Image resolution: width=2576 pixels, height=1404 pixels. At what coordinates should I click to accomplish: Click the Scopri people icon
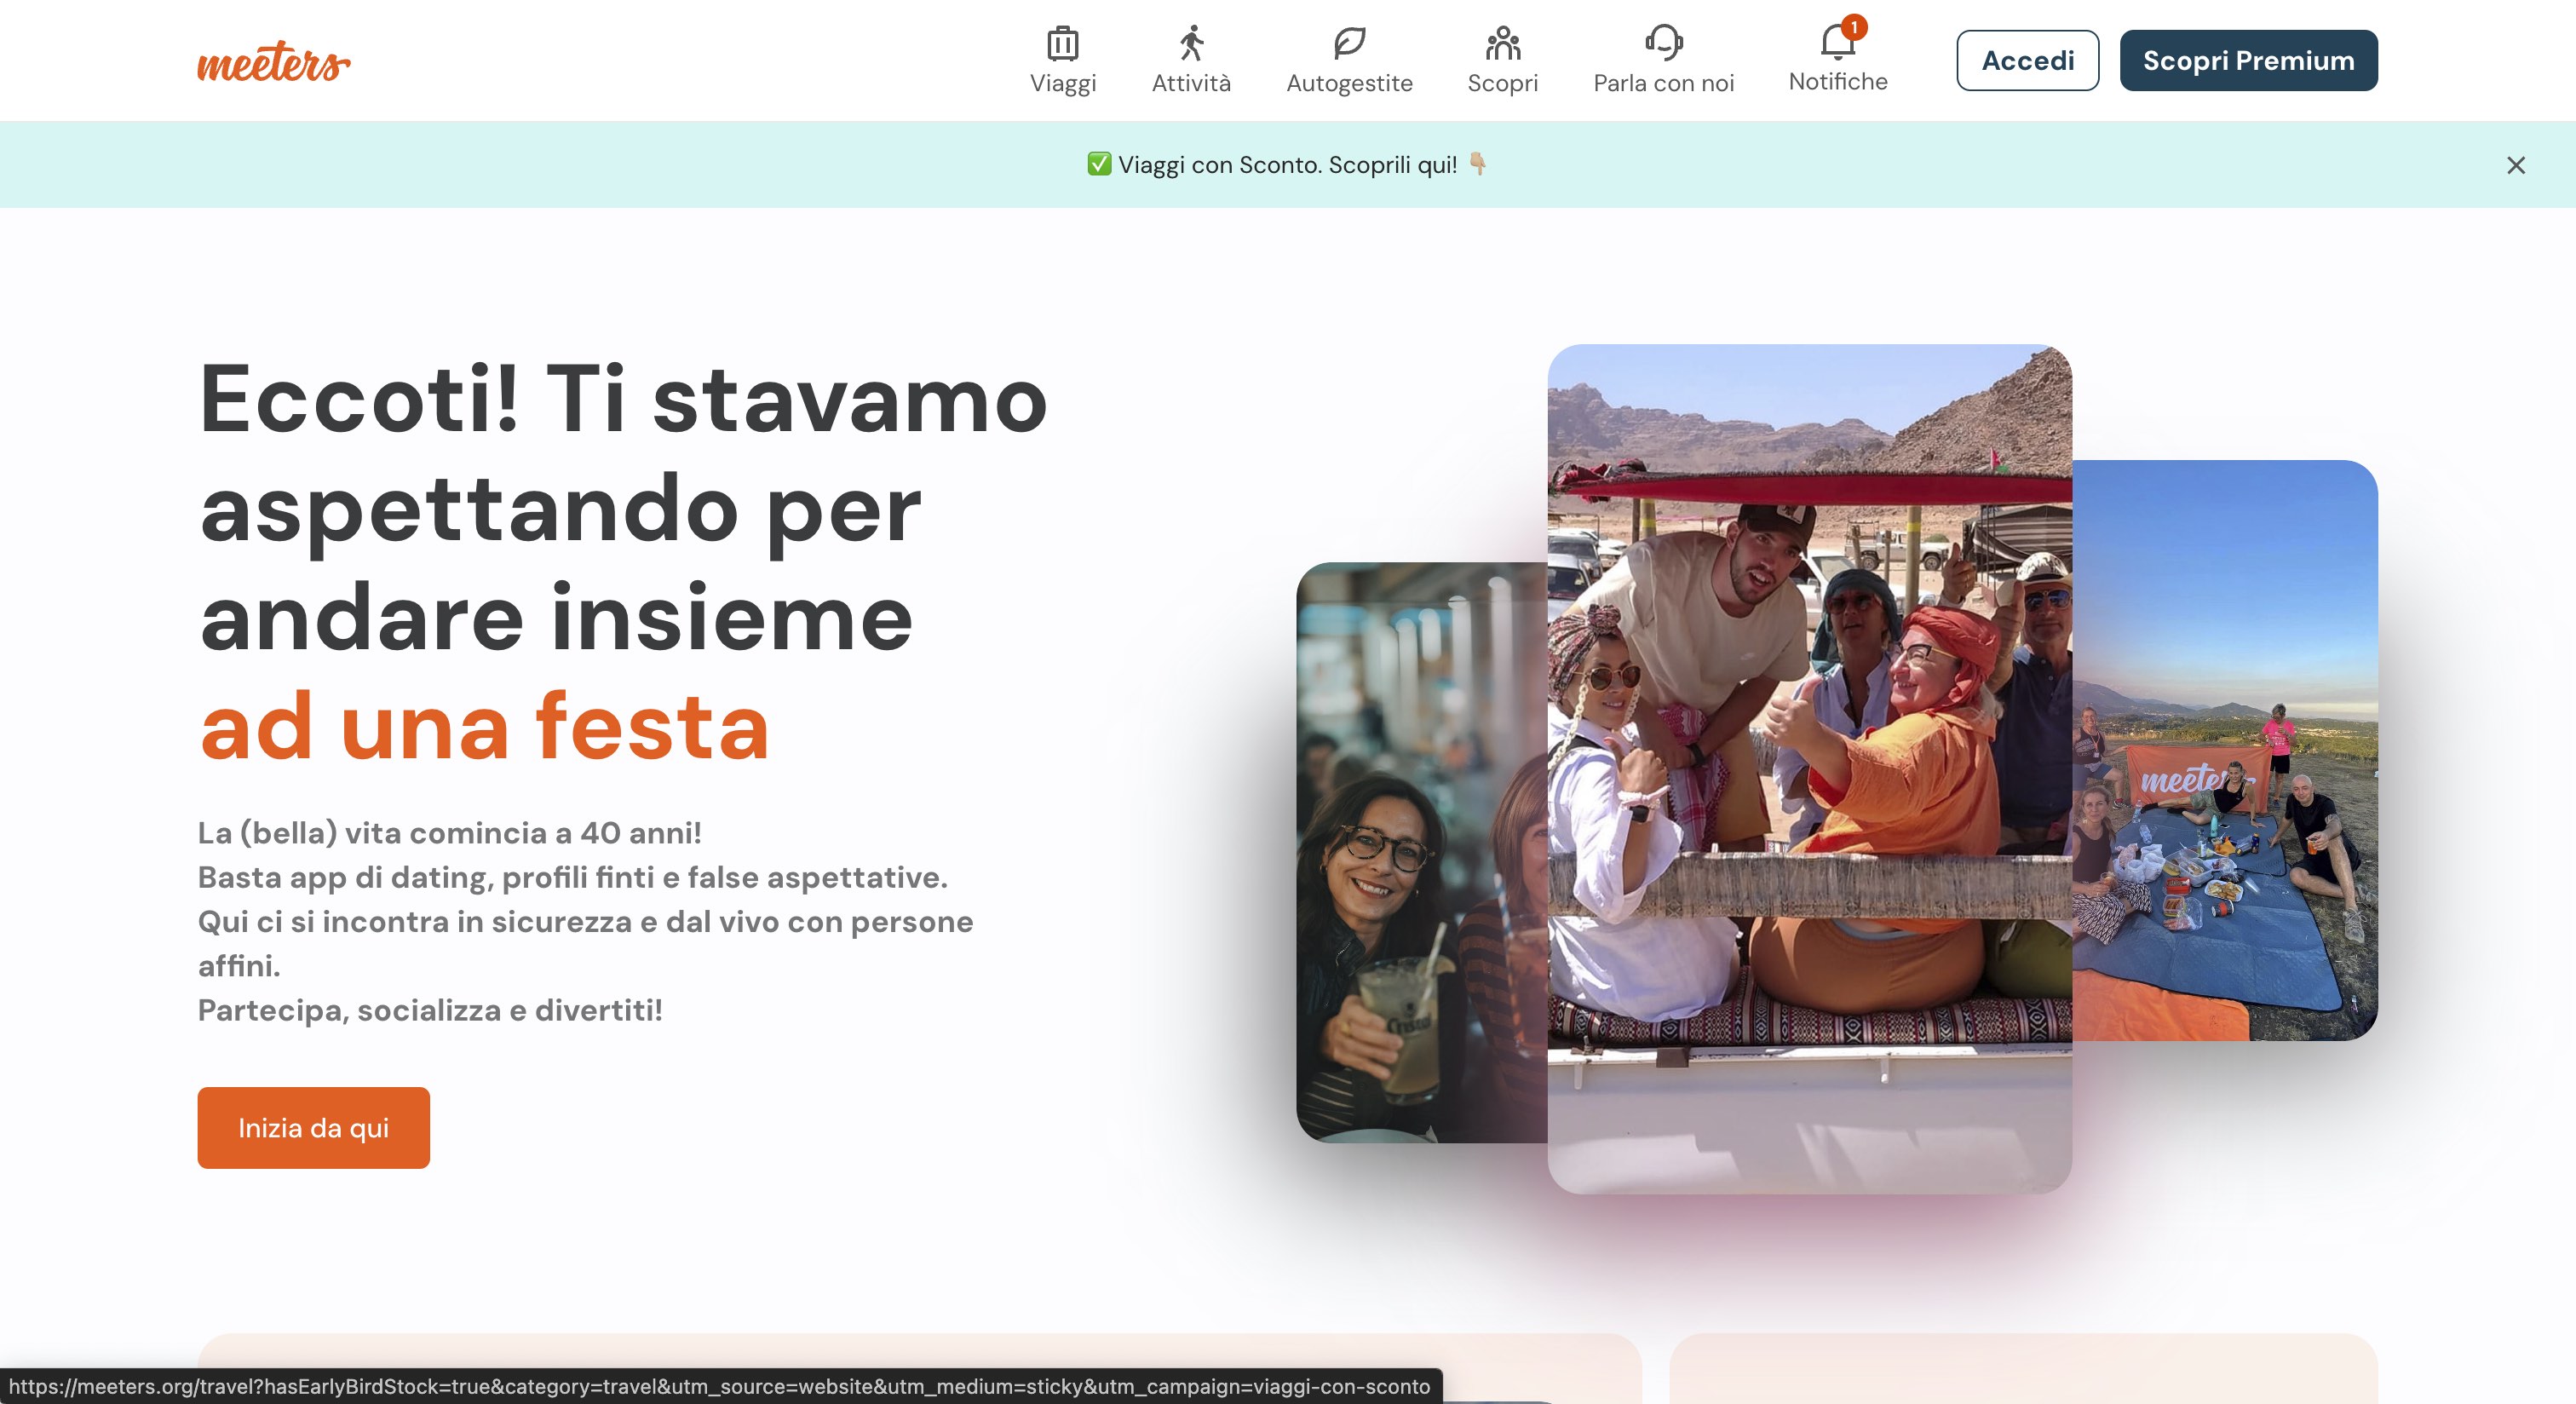click(1503, 43)
